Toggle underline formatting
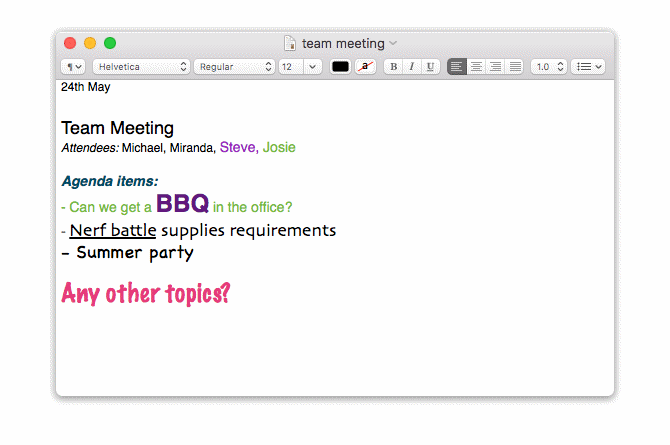The image size is (670, 445). click(430, 67)
